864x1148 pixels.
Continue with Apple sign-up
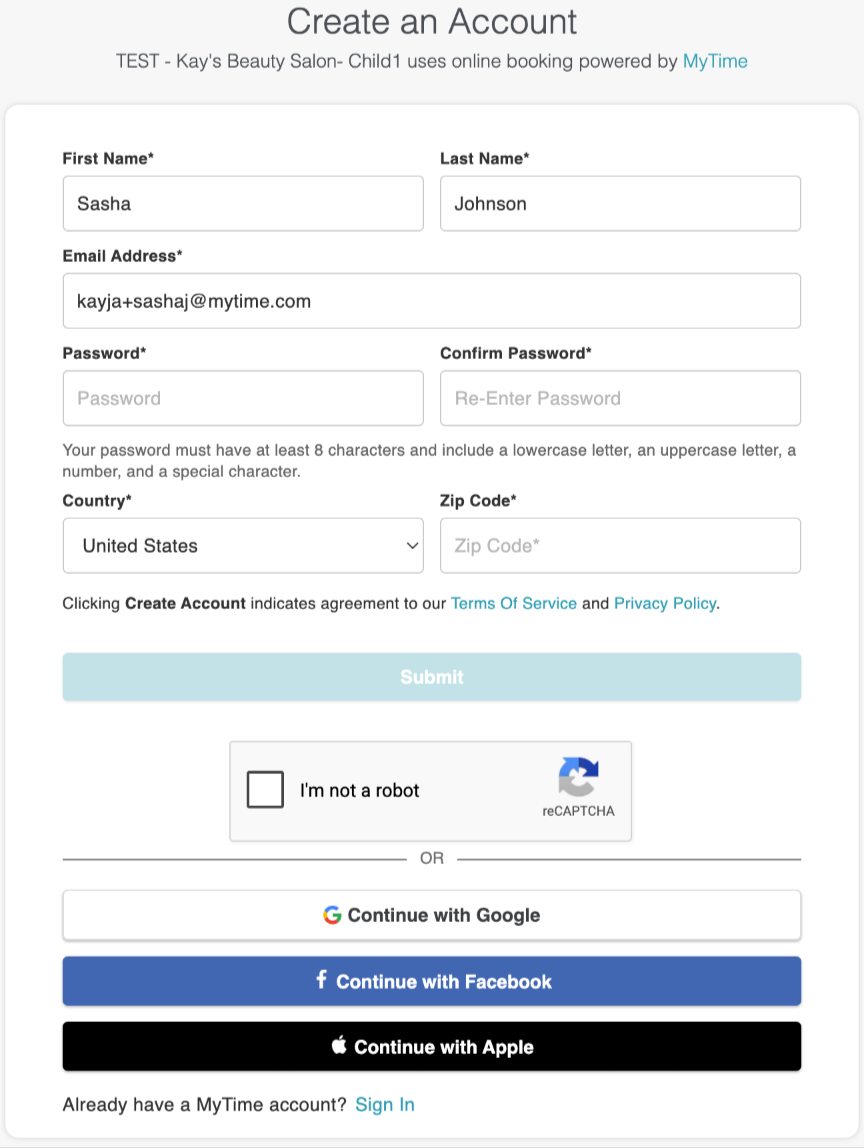(432, 1046)
